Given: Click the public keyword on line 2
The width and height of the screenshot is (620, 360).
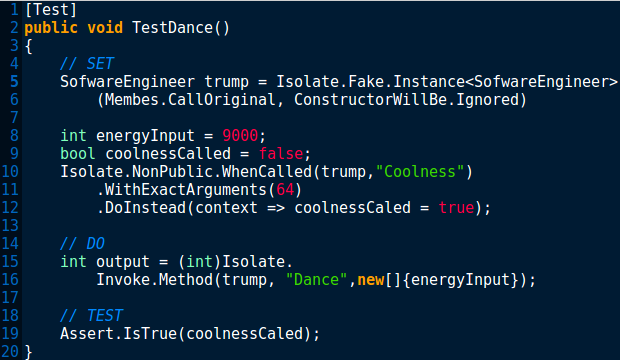Looking at the screenshot, I should [x=51, y=28].
